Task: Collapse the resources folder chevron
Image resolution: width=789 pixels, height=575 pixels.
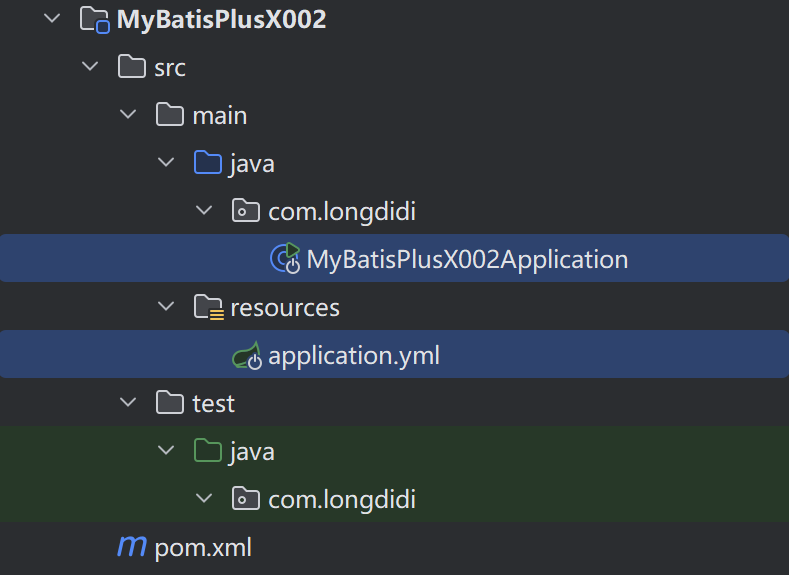Action: (x=166, y=306)
